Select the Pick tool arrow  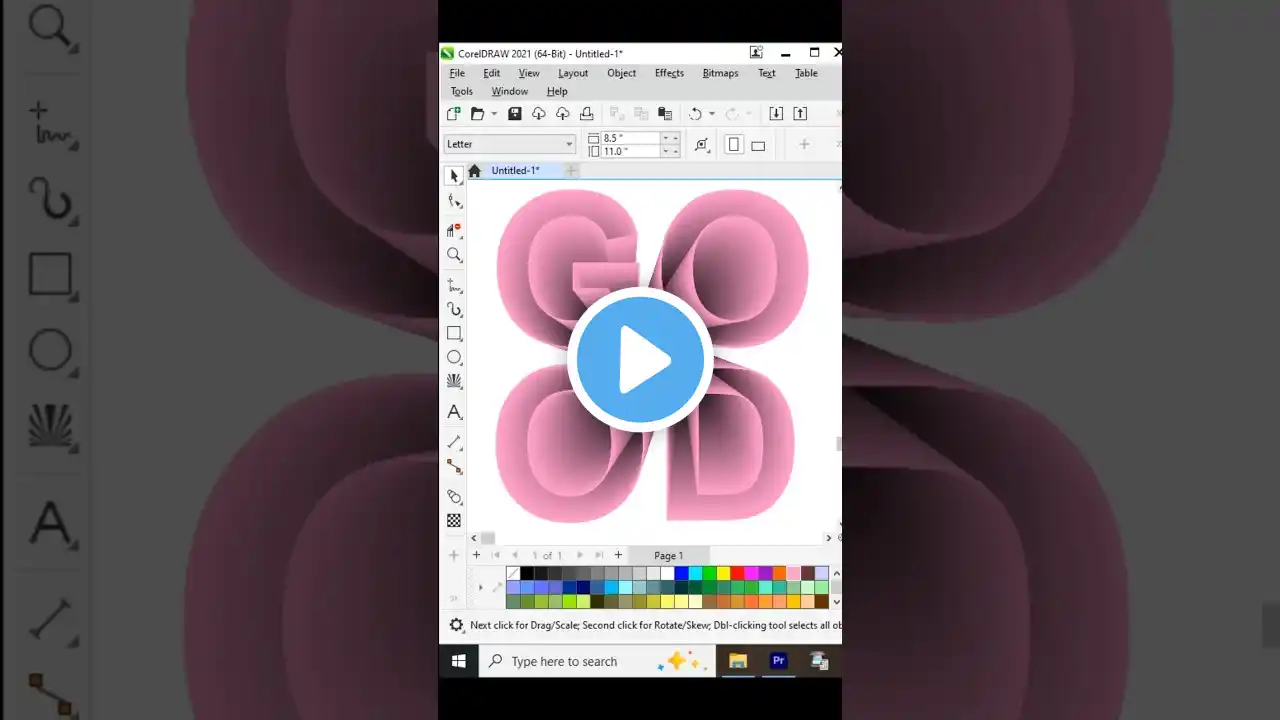[454, 176]
